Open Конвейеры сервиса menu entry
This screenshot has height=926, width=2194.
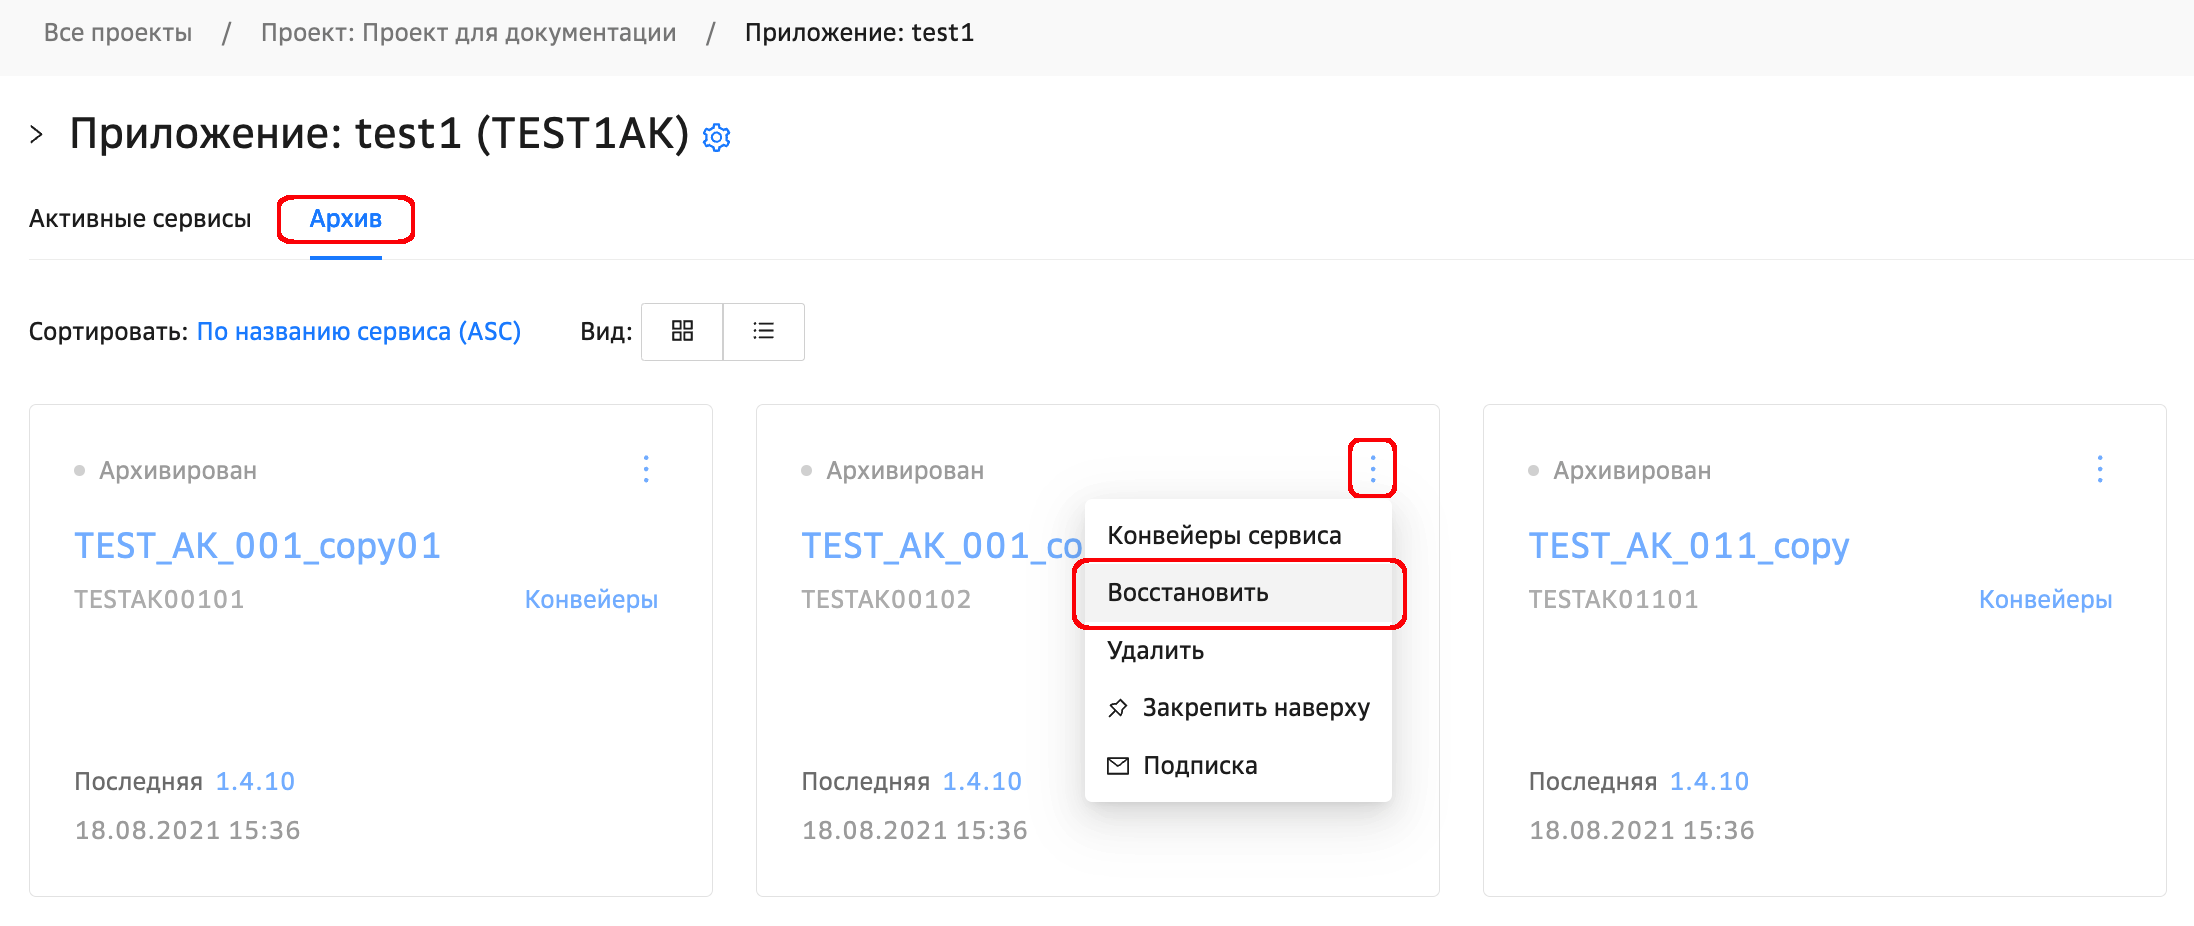[x=1224, y=536]
